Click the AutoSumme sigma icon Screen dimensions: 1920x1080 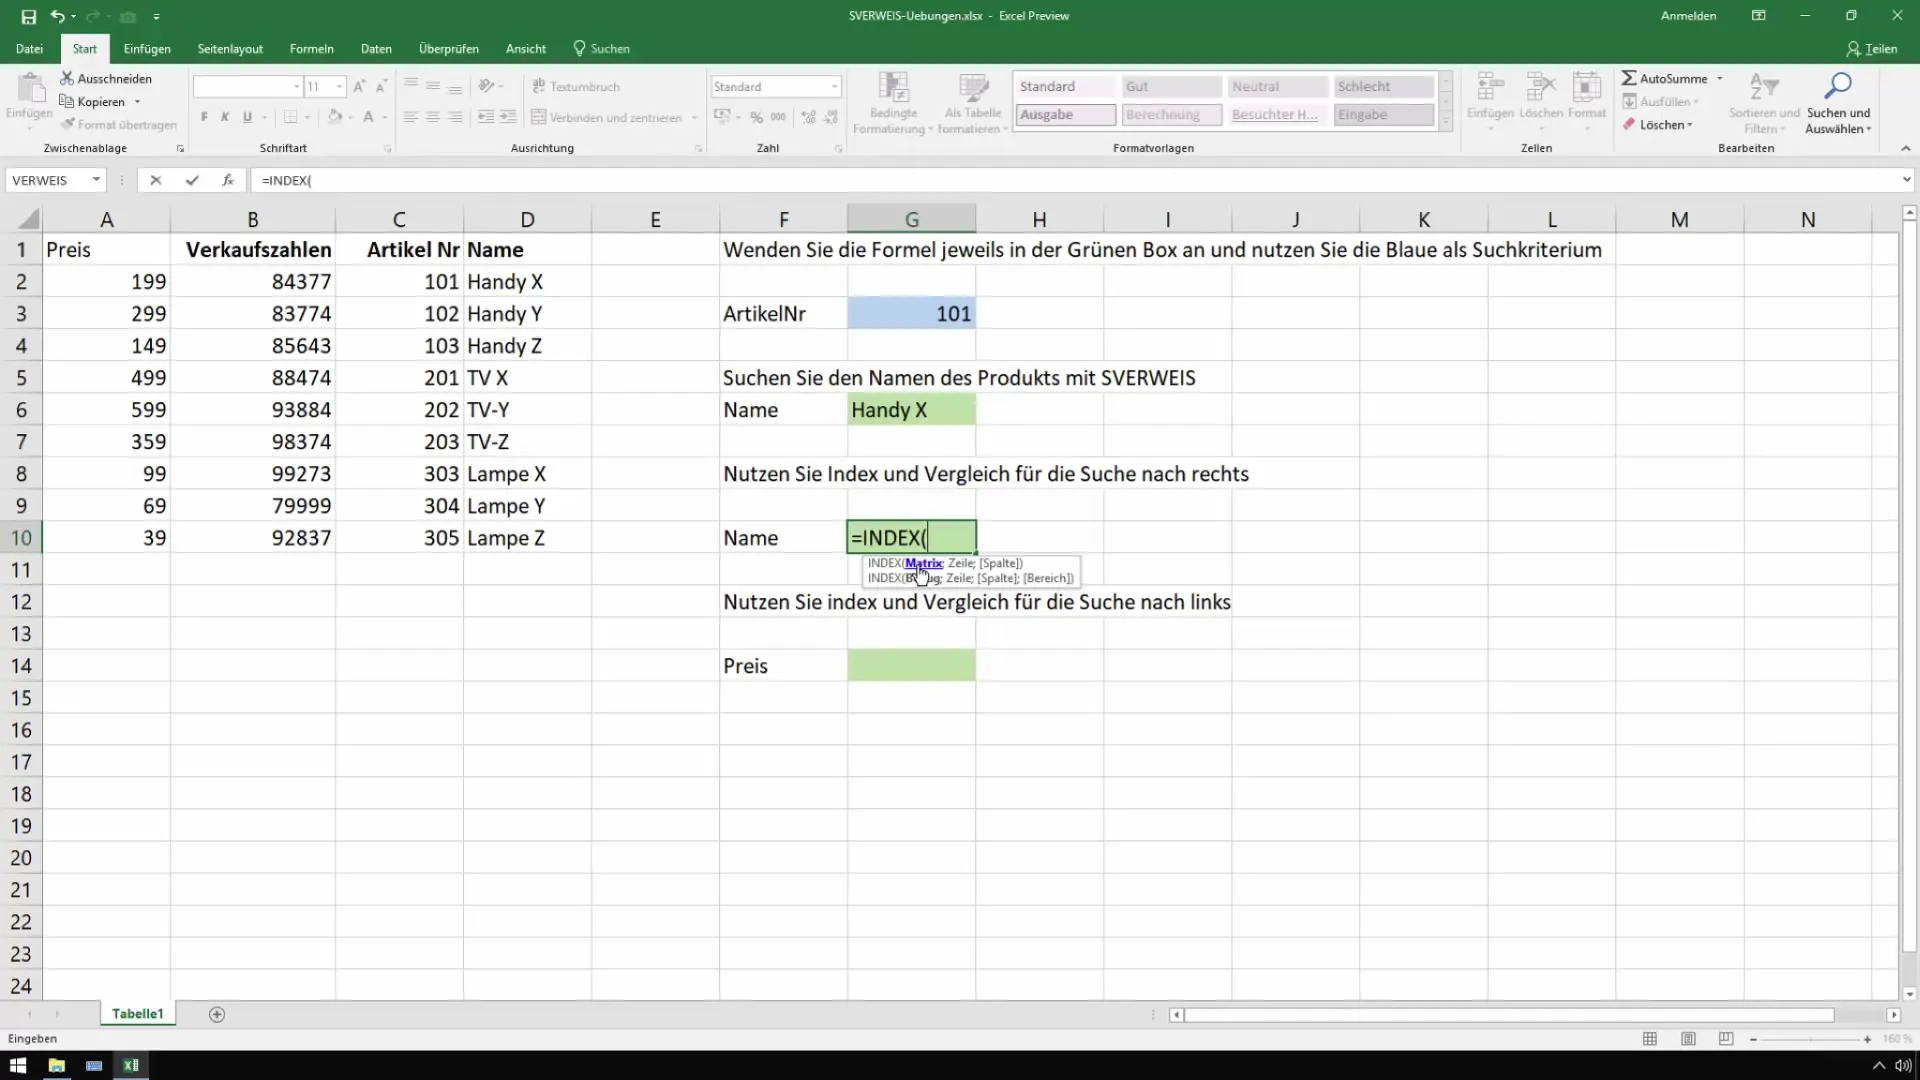pos(1629,78)
